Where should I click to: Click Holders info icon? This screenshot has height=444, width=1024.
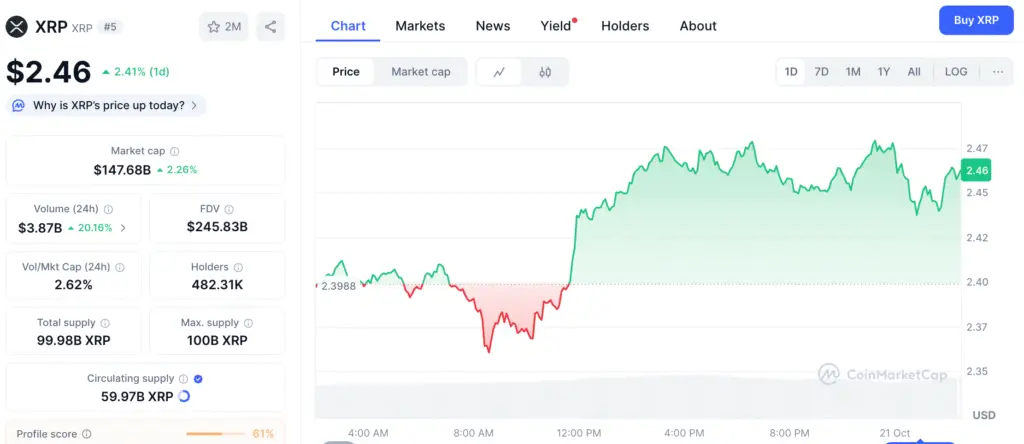[x=238, y=267]
